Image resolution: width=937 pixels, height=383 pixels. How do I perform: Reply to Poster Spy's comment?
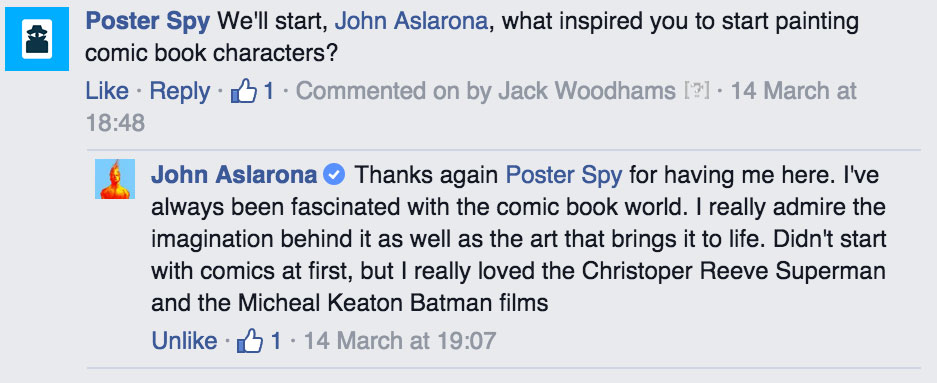click(x=180, y=91)
